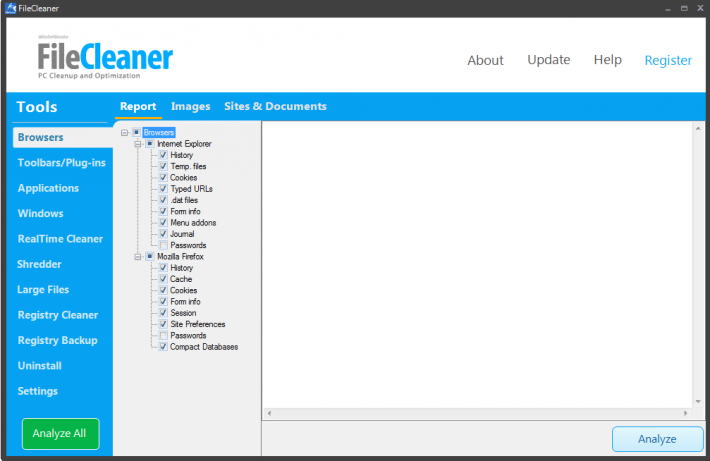Image resolution: width=710 pixels, height=461 pixels.
Task: Uncheck Firefox Form info checkbox
Action: [x=163, y=302]
